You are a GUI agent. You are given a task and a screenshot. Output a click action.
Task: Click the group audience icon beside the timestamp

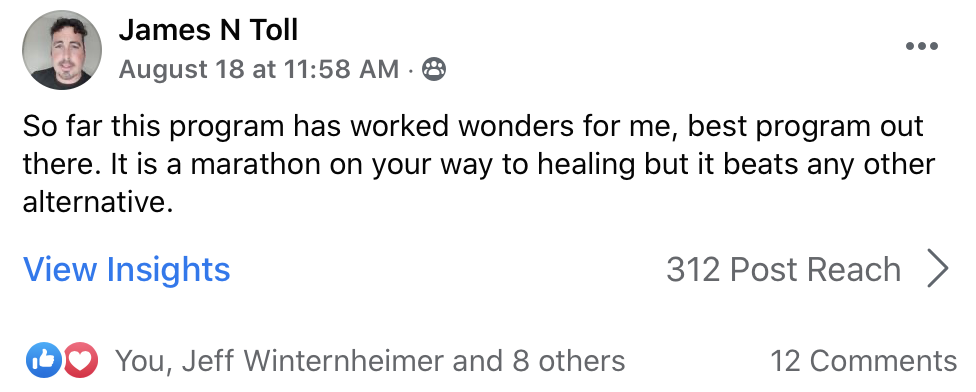(434, 69)
